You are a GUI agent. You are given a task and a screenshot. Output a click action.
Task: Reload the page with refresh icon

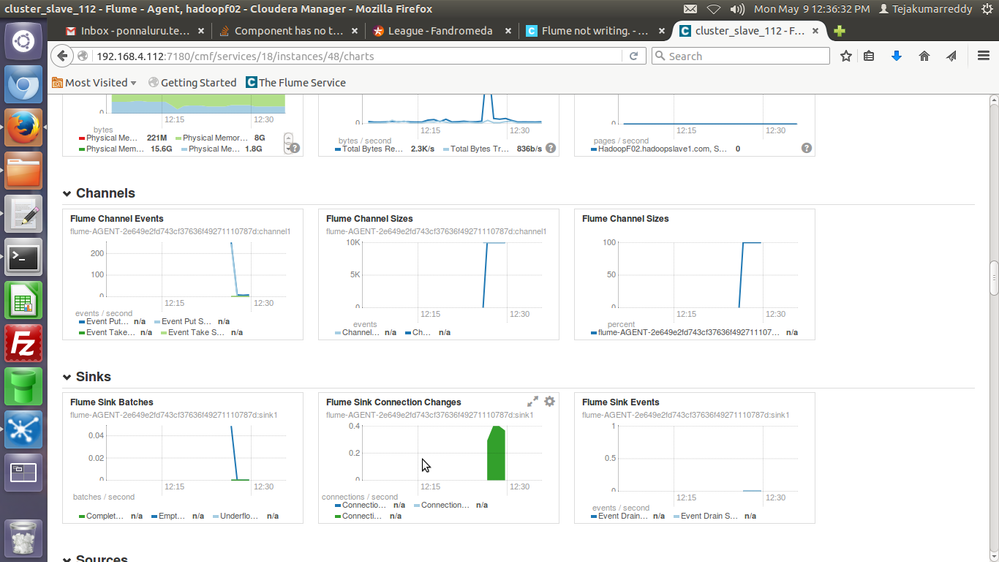pos(633,56)
